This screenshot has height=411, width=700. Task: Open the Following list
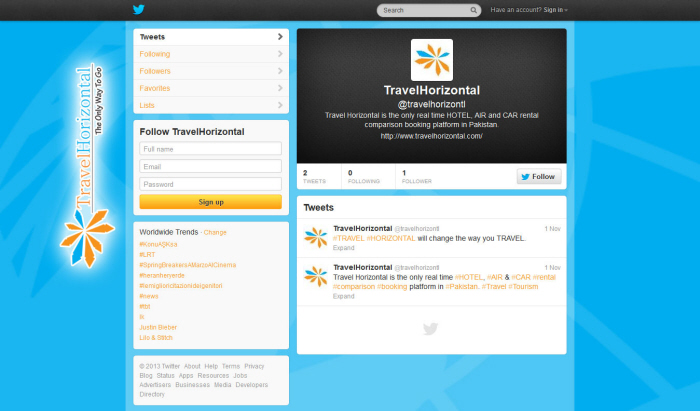point(211,54)
